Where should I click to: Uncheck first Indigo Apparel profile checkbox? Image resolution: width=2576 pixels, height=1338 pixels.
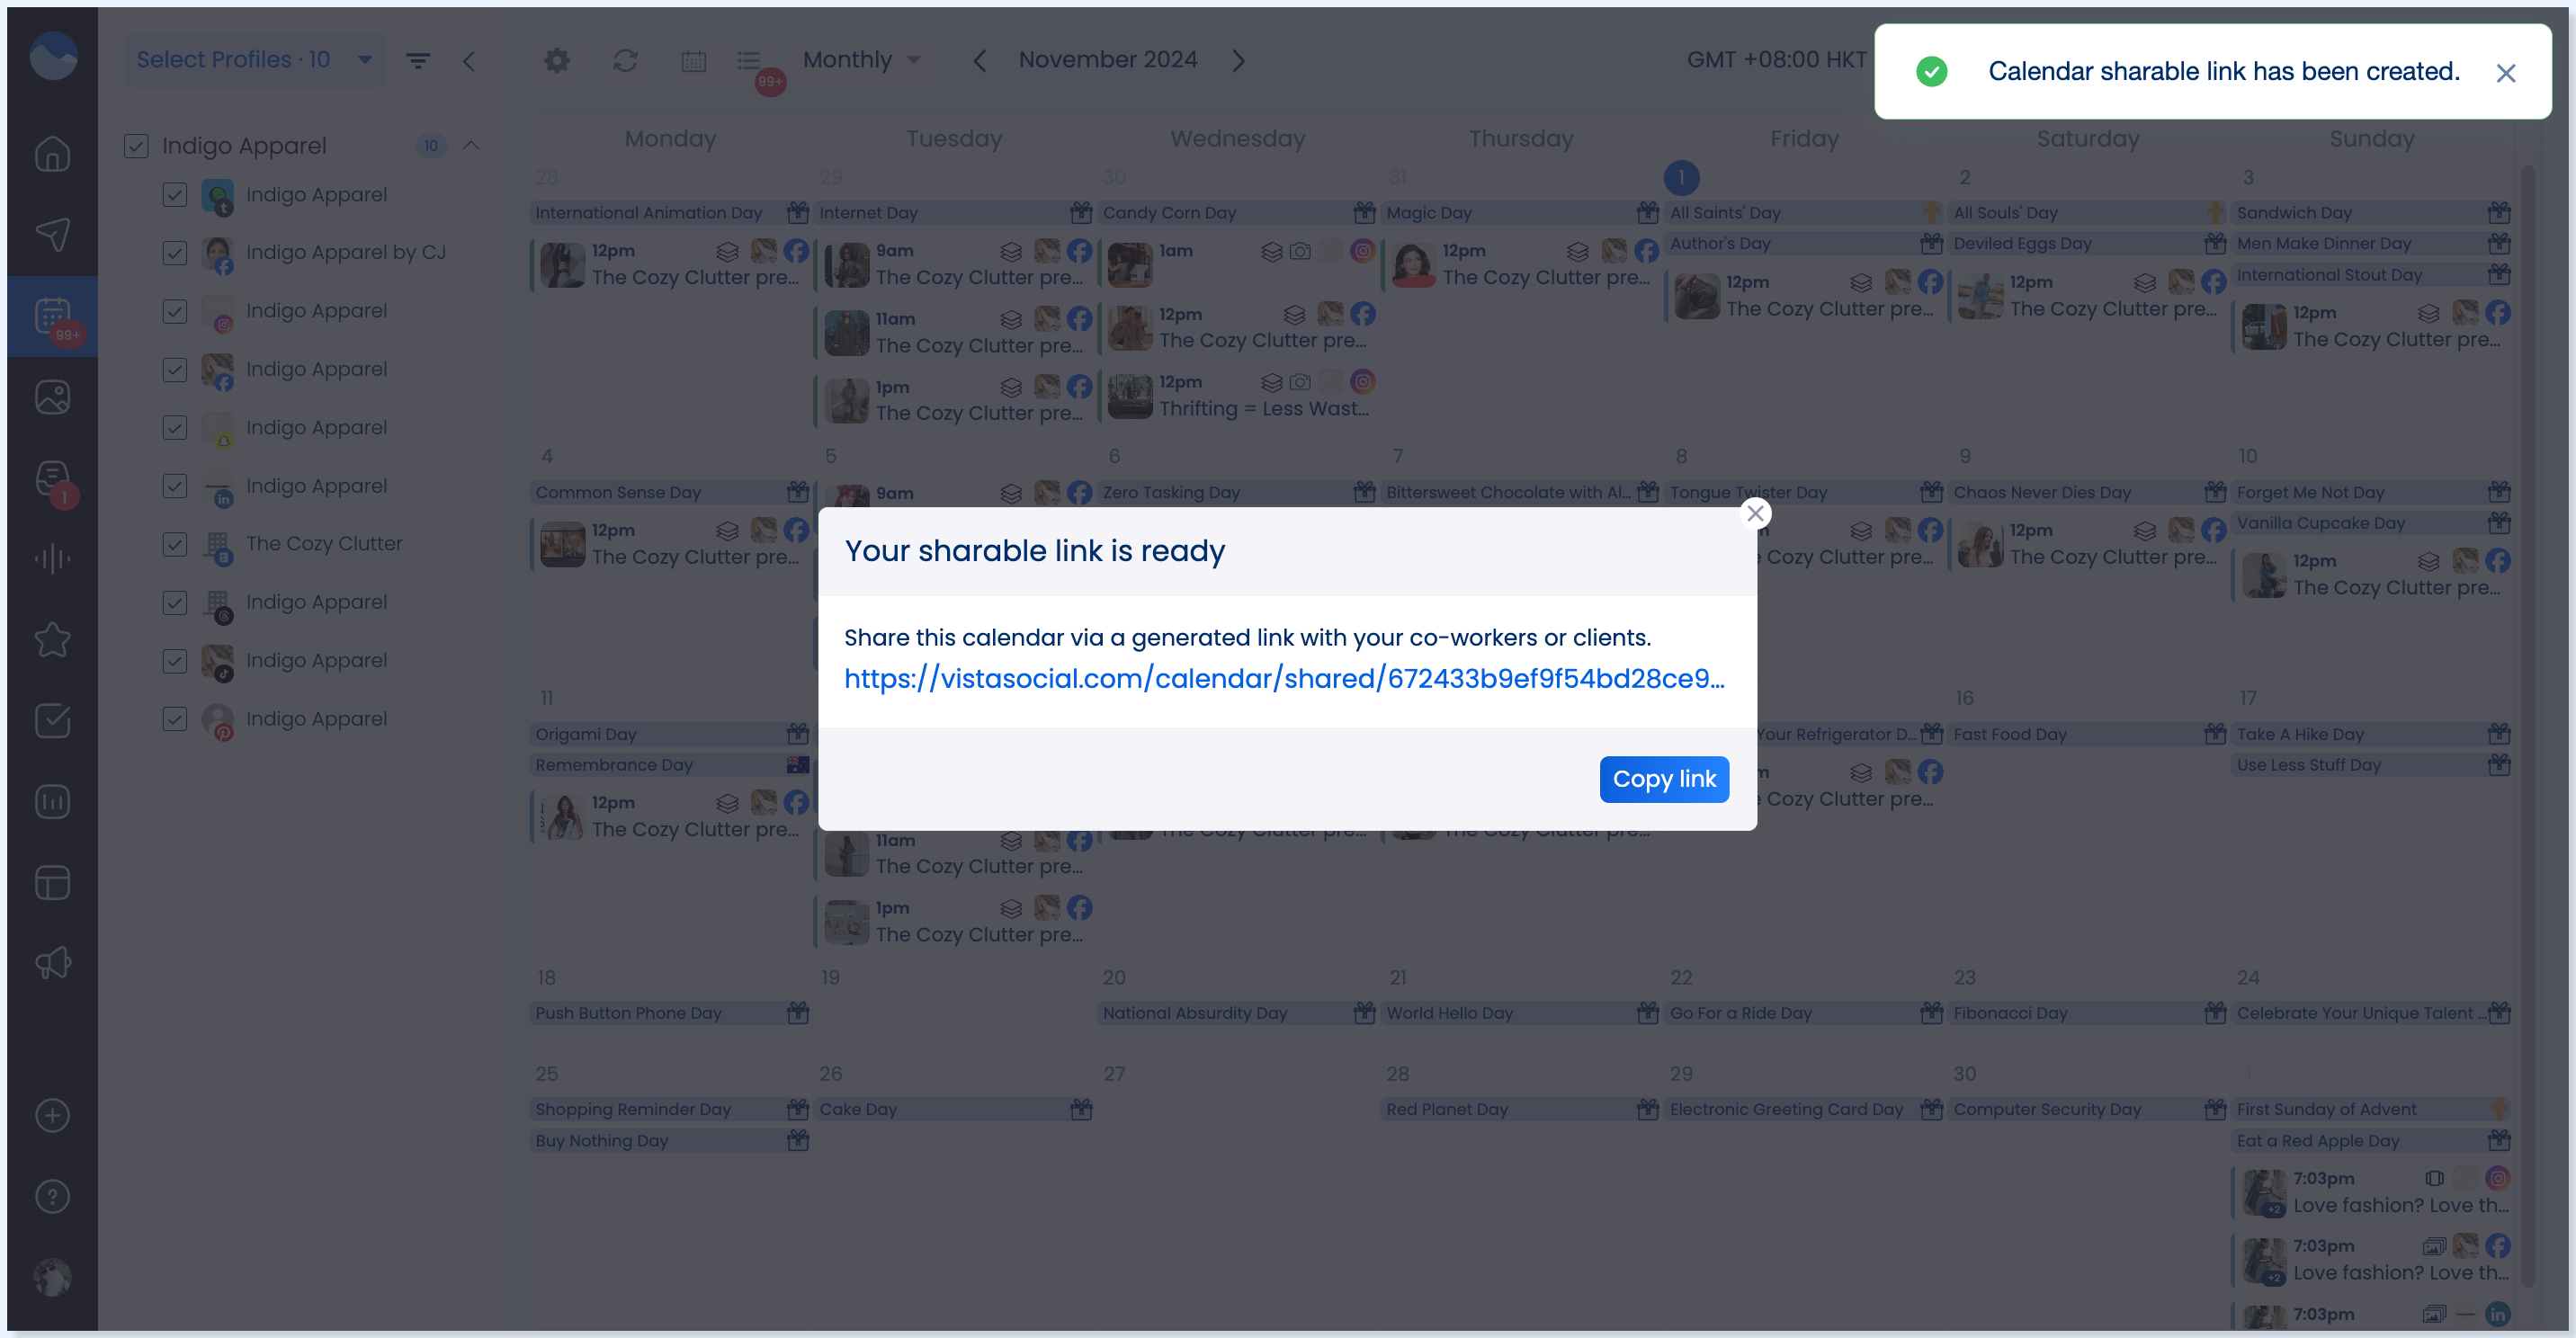(x=175, y=195)
